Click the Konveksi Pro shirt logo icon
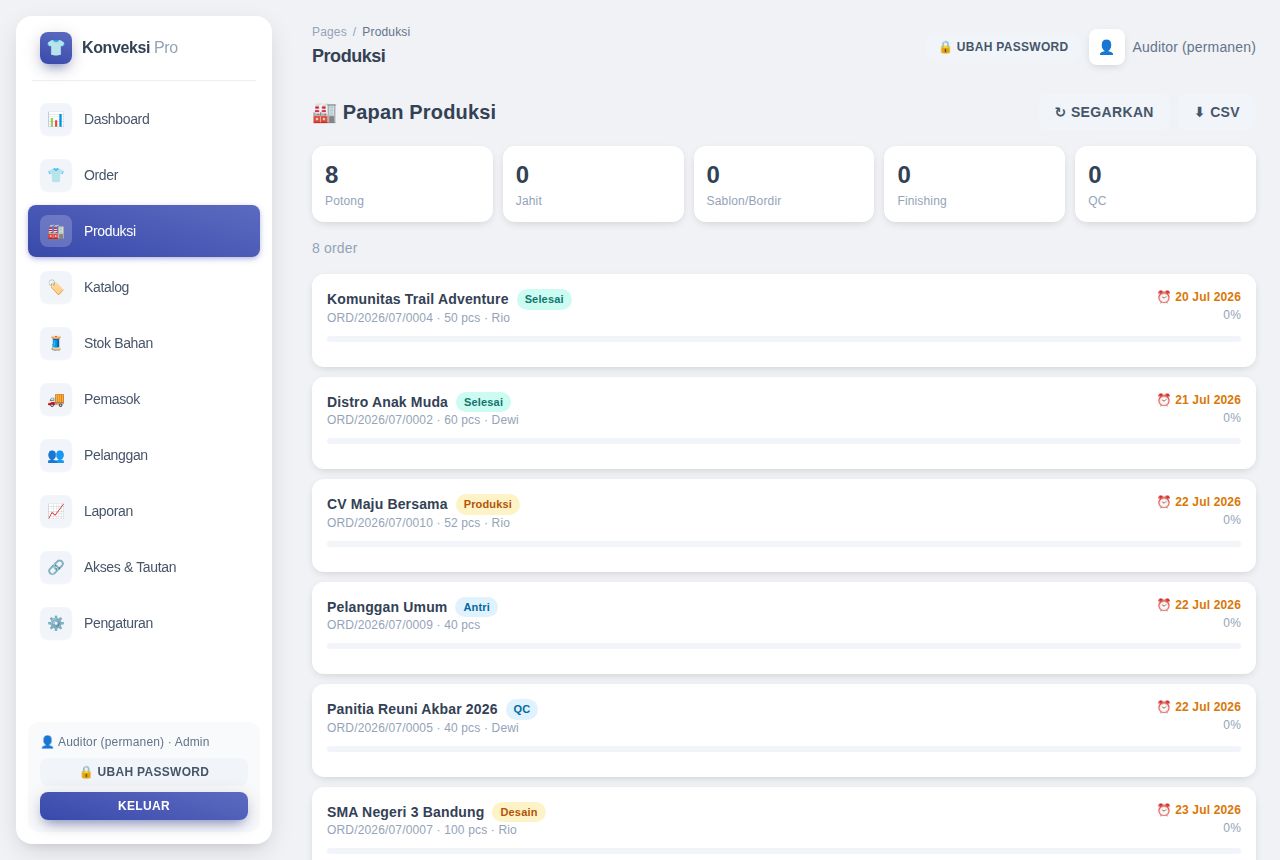This screenshot has width=1280, height=860. [x=56, y=48]
